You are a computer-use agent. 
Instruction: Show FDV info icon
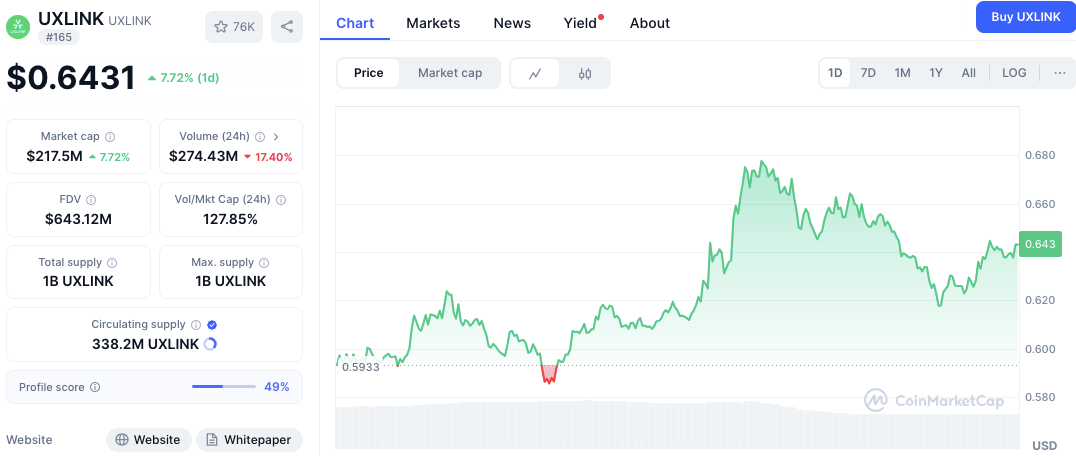pos(91,200)
